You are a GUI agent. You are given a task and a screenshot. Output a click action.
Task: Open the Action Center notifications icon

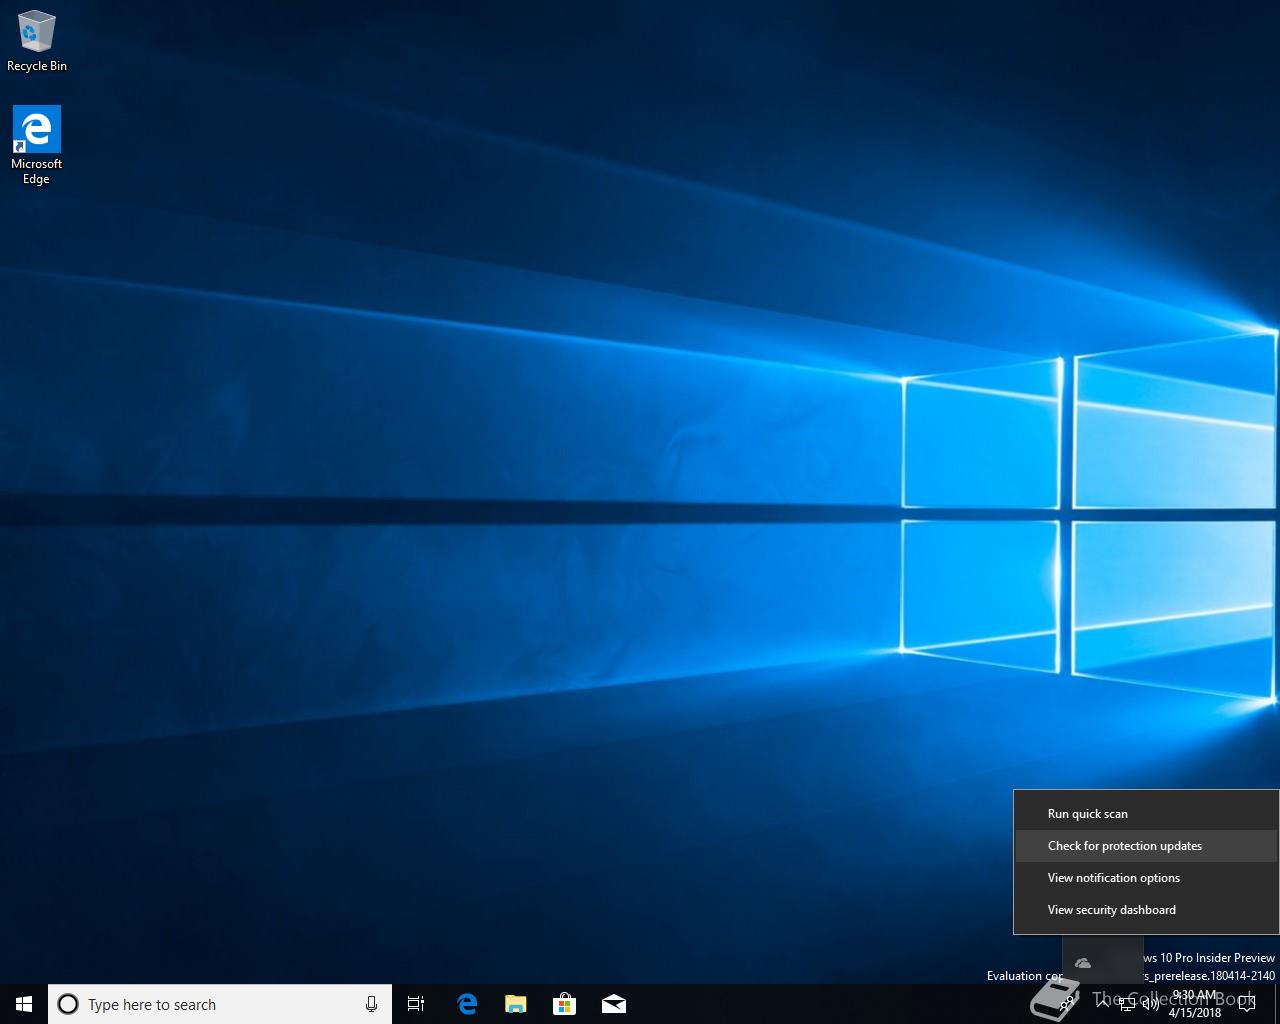click(1246, 1004)
